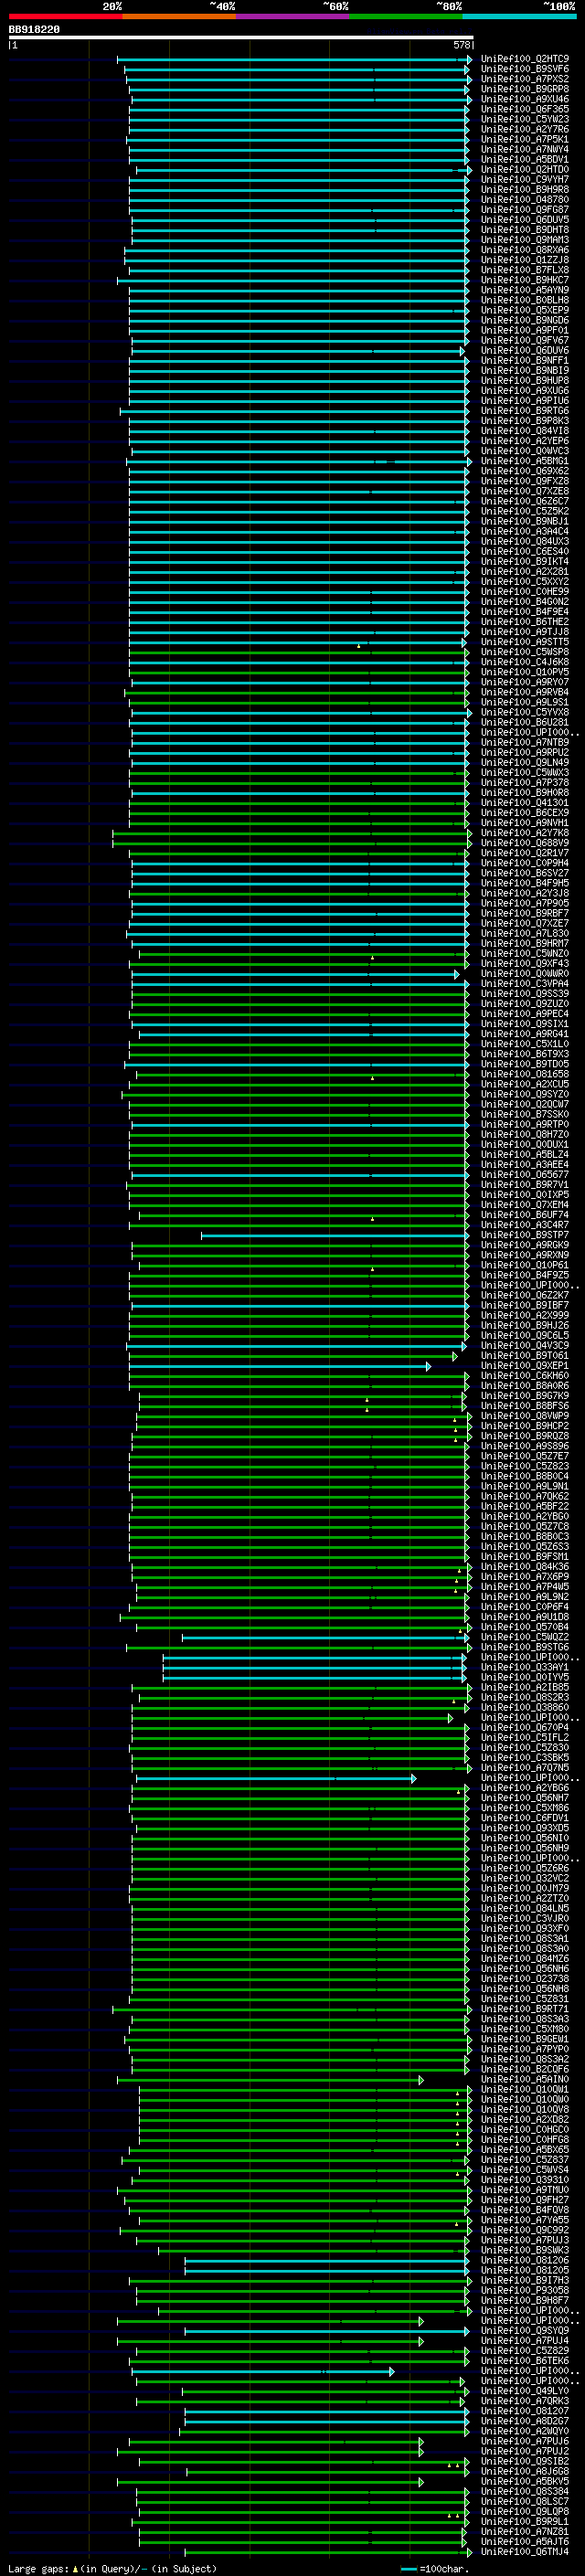Select the UniRef100_Q9XEP1 label
The width and height of the screenshot is (585, 2576).
[525, 1366]
